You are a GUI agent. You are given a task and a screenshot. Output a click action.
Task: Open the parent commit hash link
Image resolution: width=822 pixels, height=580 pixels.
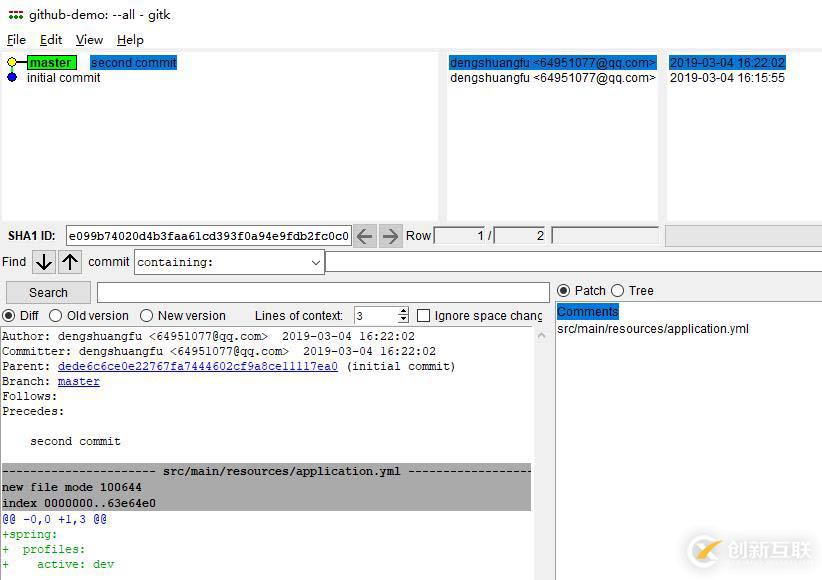(x=198, y=366)
